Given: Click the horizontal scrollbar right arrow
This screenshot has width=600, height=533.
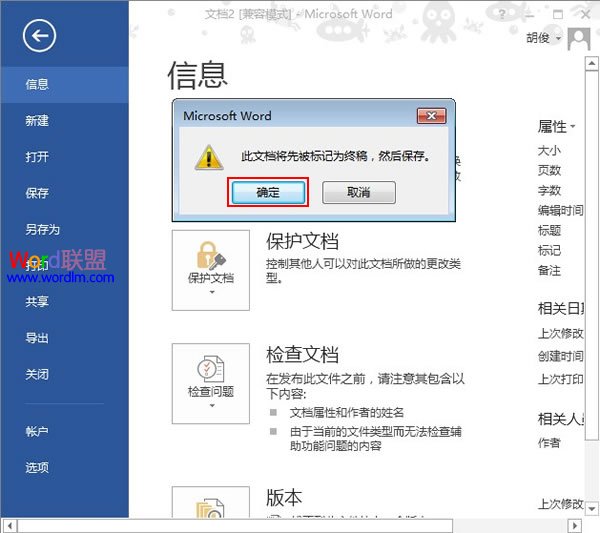Looking at the screenshot, I should pyautogui.click(x=575, y=525).
